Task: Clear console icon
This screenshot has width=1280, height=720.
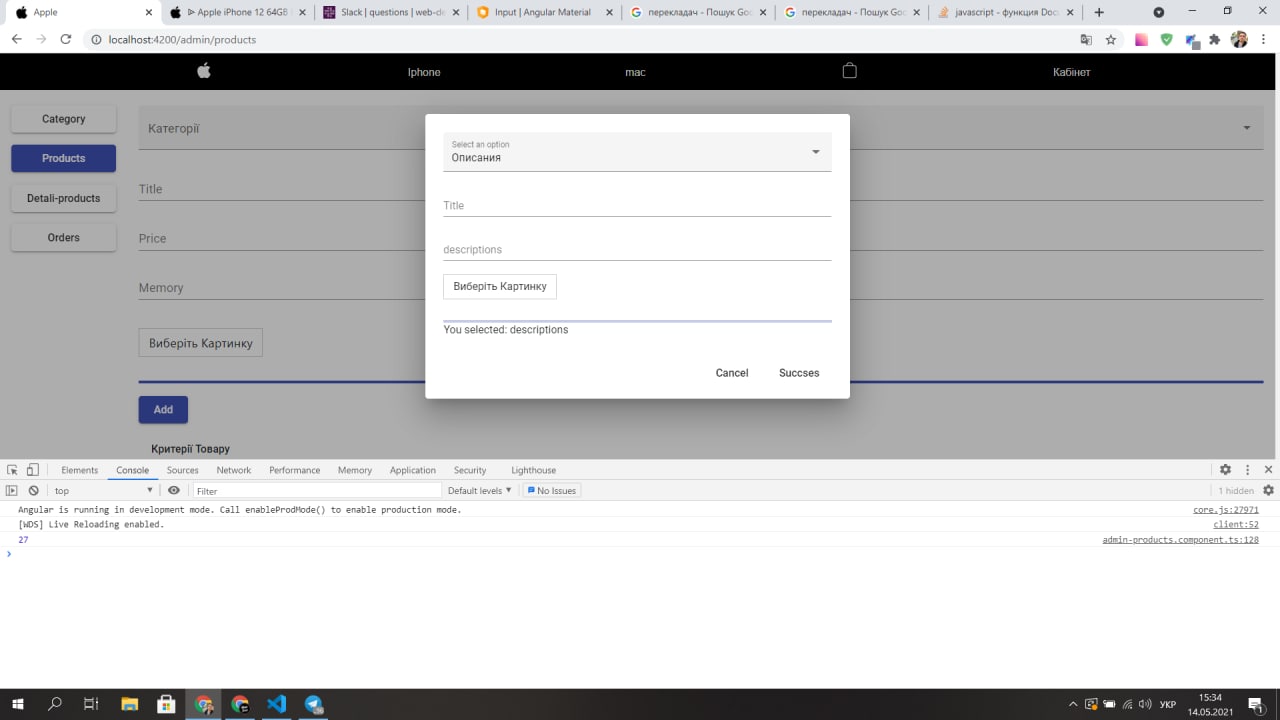Action: point(33,491)
